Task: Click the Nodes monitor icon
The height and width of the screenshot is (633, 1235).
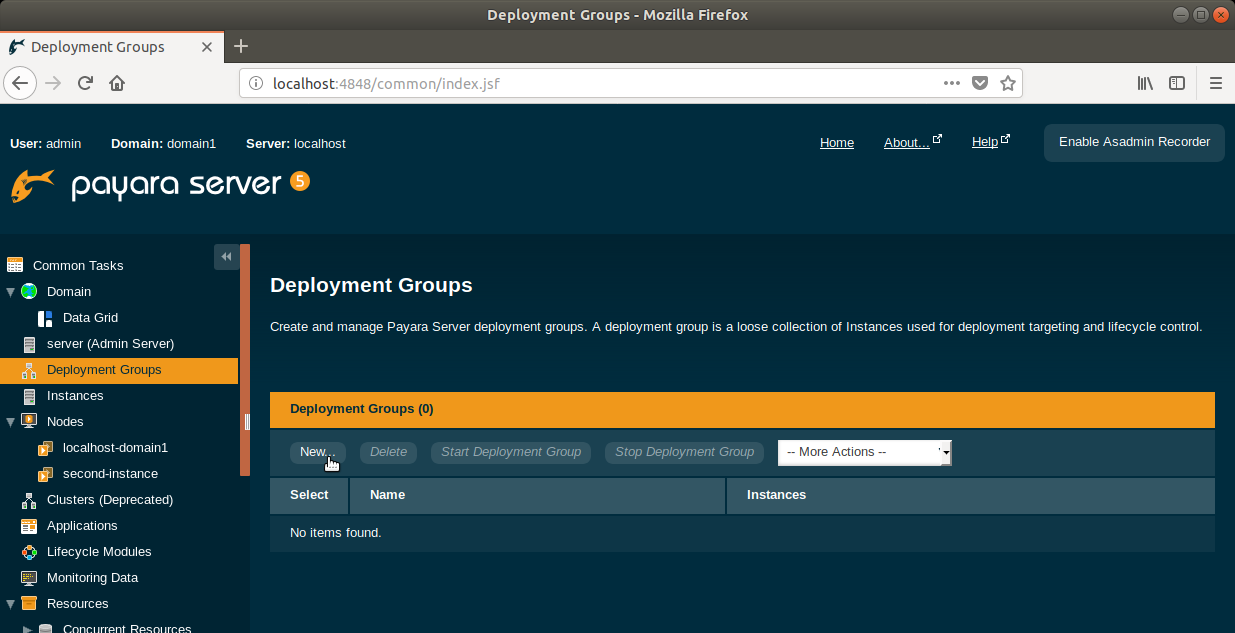Action: coord(29,421)
